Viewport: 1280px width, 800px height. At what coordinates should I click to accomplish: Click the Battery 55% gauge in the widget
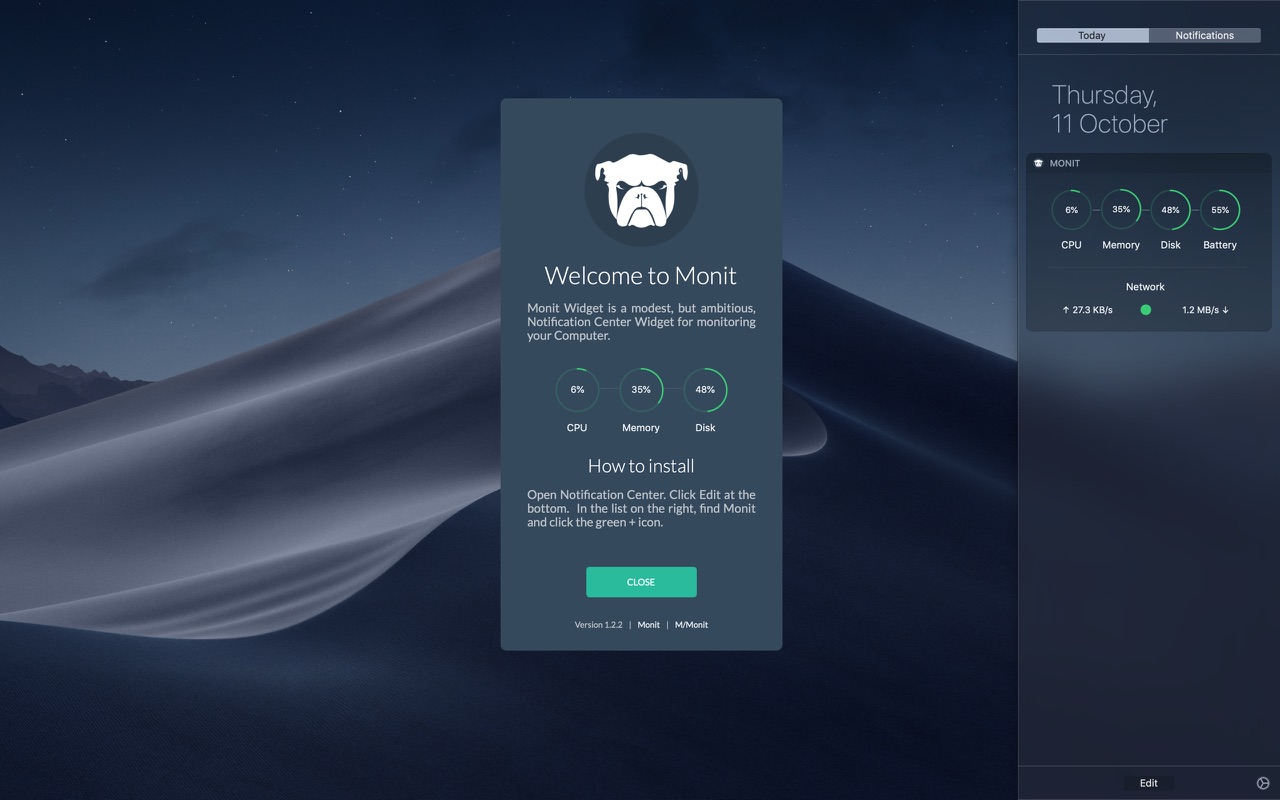1220,210
